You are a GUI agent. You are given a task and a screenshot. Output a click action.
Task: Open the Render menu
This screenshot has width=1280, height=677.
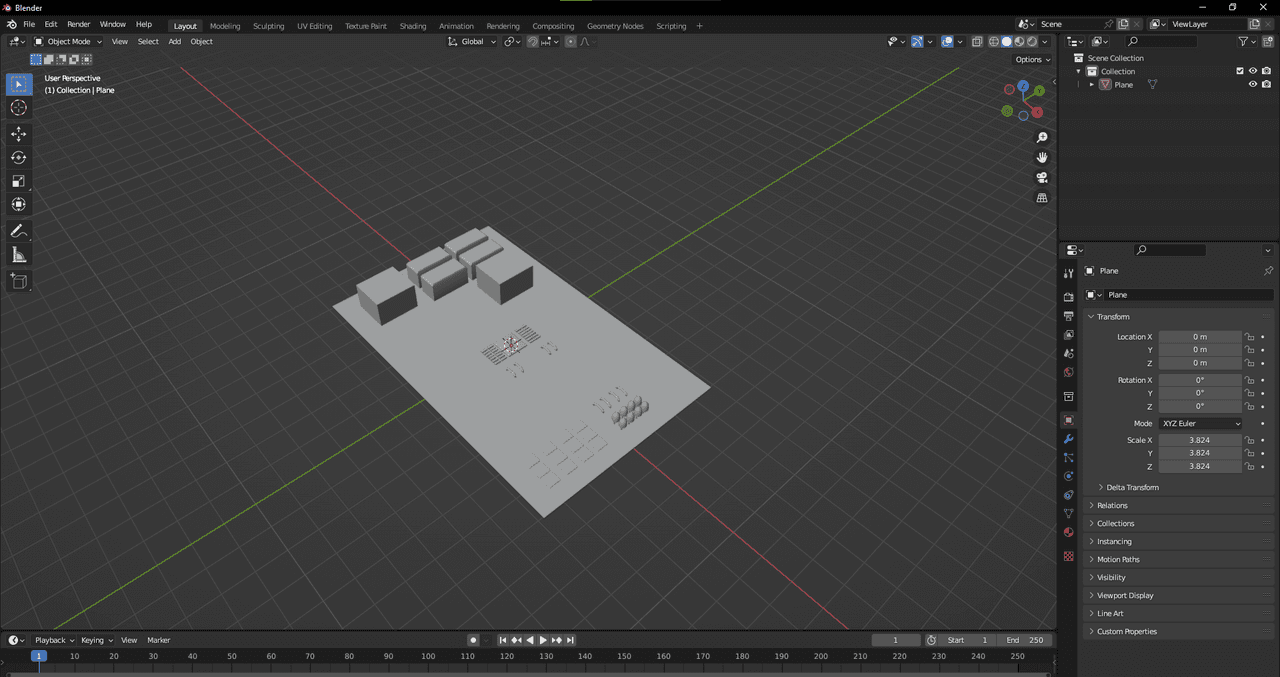click(78, 24)
